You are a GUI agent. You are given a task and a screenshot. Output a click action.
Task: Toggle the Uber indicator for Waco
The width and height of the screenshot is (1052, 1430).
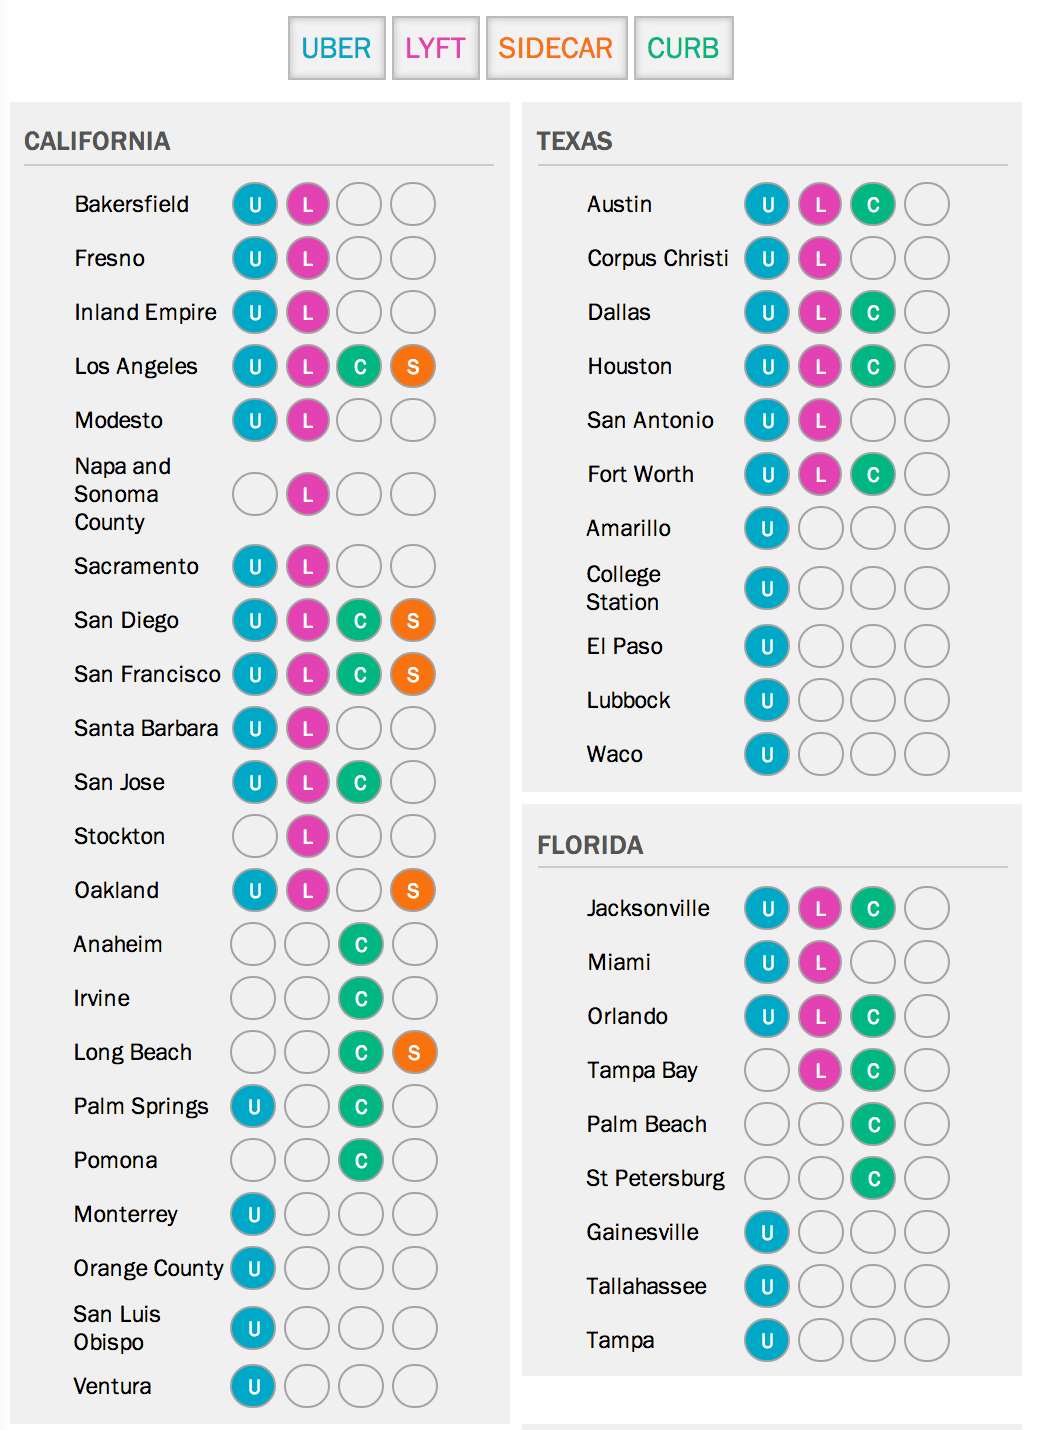pyautogui.click(x=766, y=754)
